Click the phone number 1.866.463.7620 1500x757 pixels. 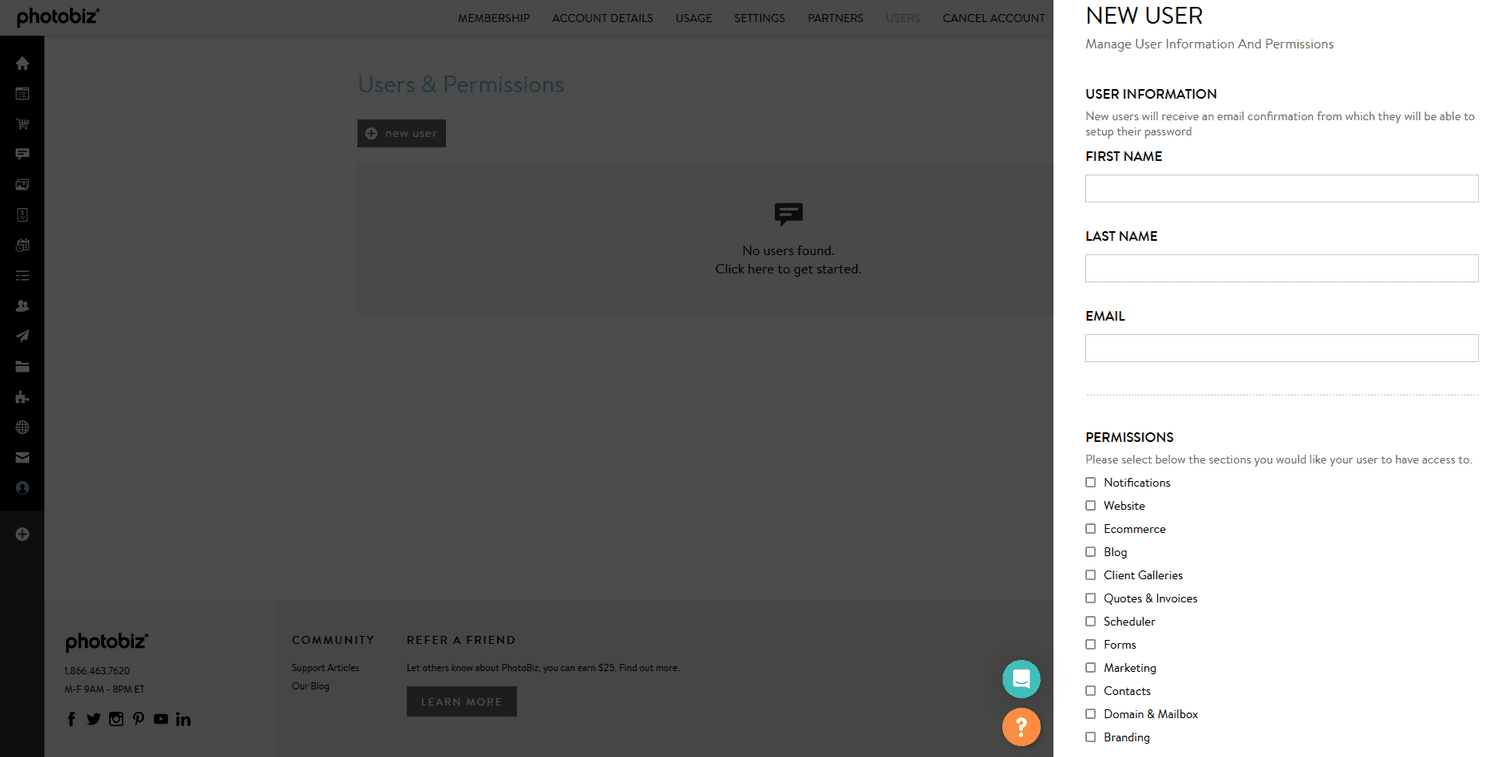pyautogui.click(x=97, y=671)
